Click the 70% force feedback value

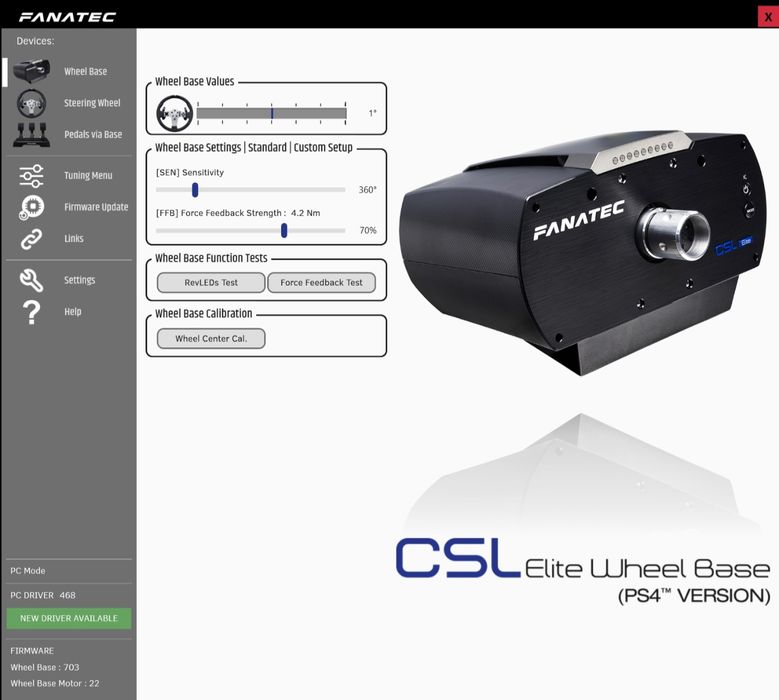368,231
